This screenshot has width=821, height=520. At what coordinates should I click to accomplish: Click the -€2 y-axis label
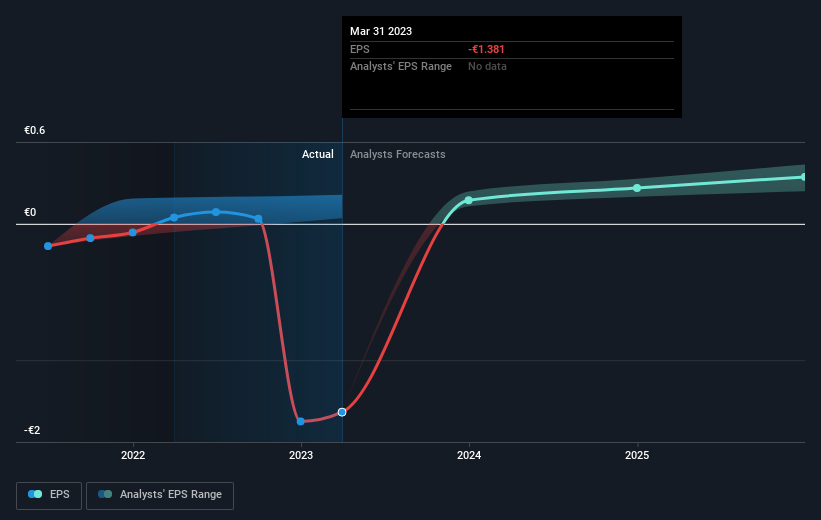(32, 430)
